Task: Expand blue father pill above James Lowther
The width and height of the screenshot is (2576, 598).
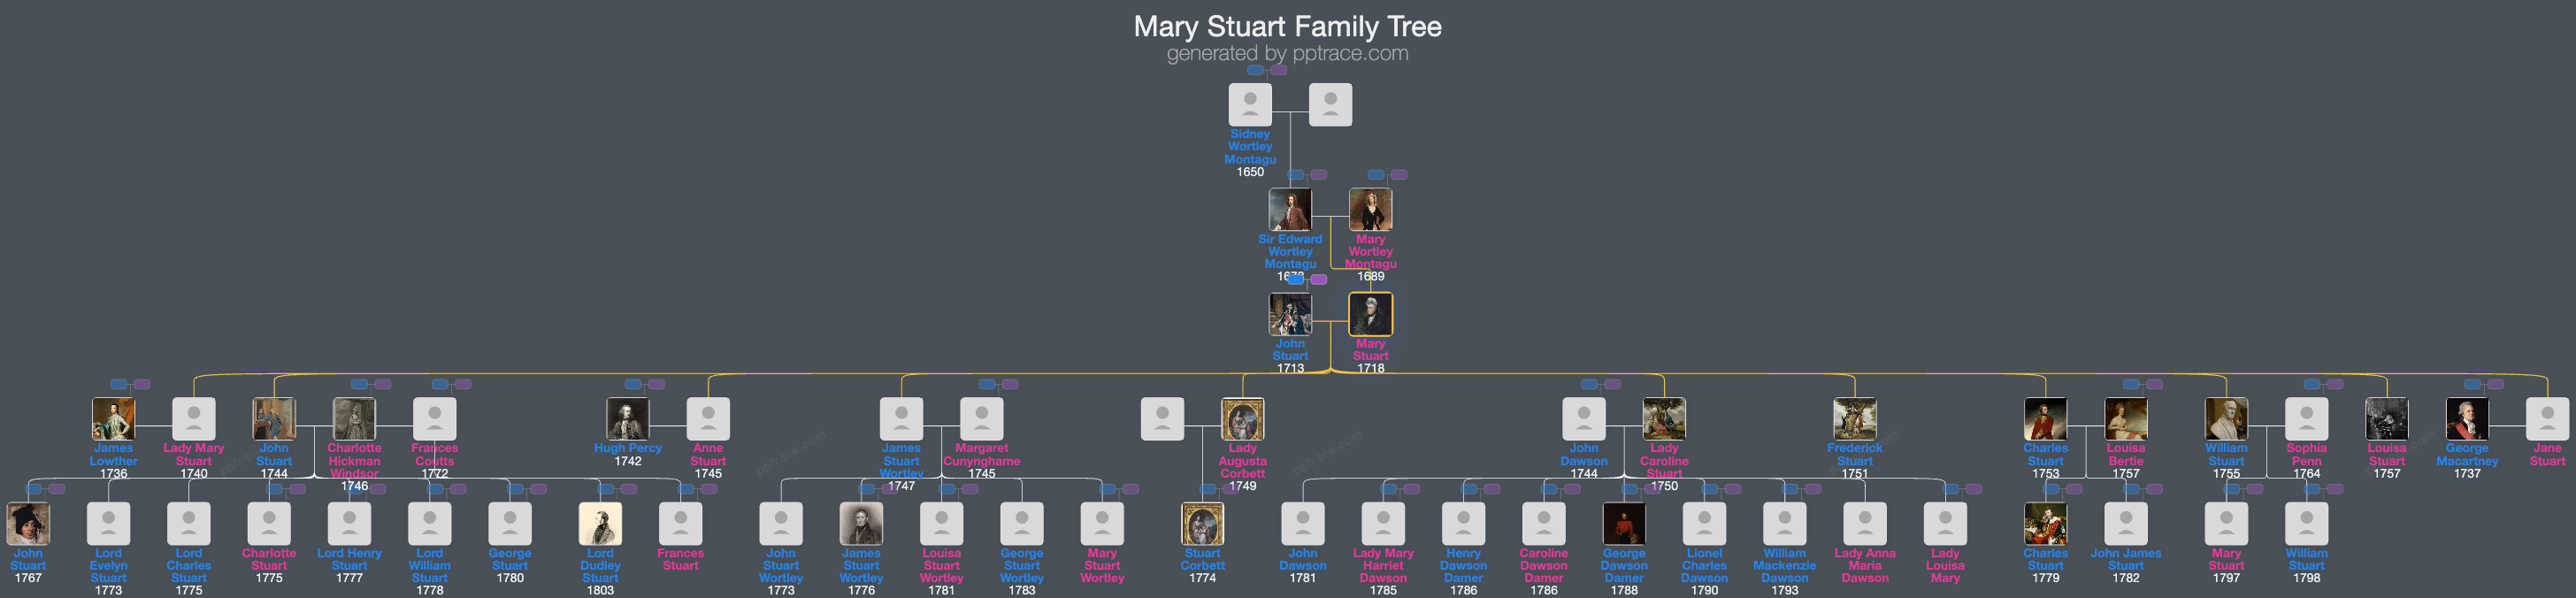Action: pos(118,384)
